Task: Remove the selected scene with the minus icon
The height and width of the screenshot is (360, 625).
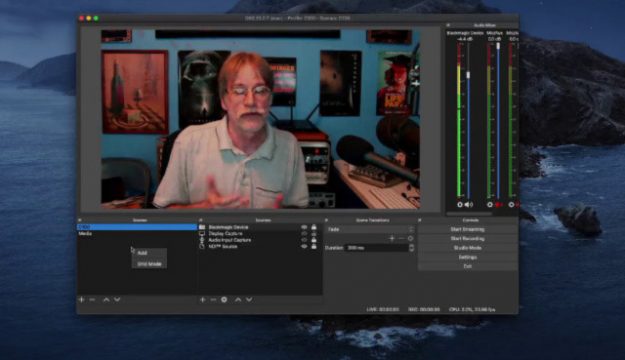Action: (92, 299)
